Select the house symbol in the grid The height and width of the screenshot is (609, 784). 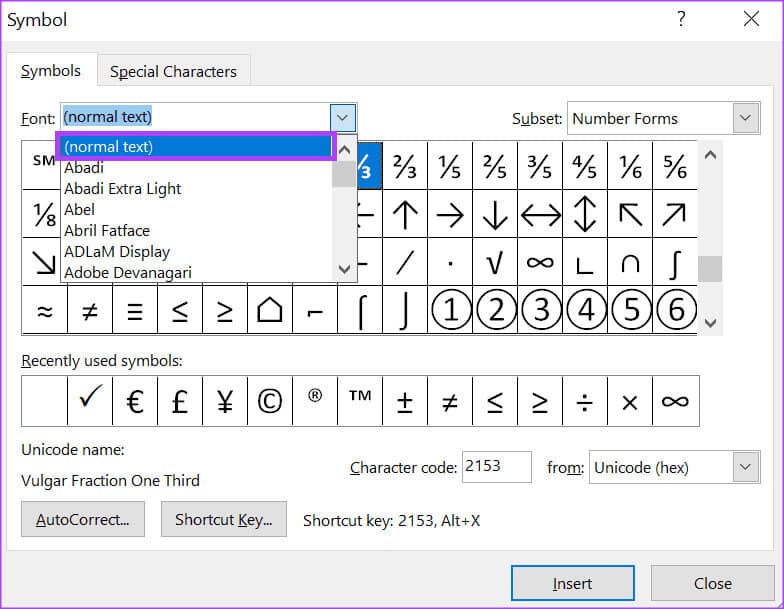click(269, 311)
